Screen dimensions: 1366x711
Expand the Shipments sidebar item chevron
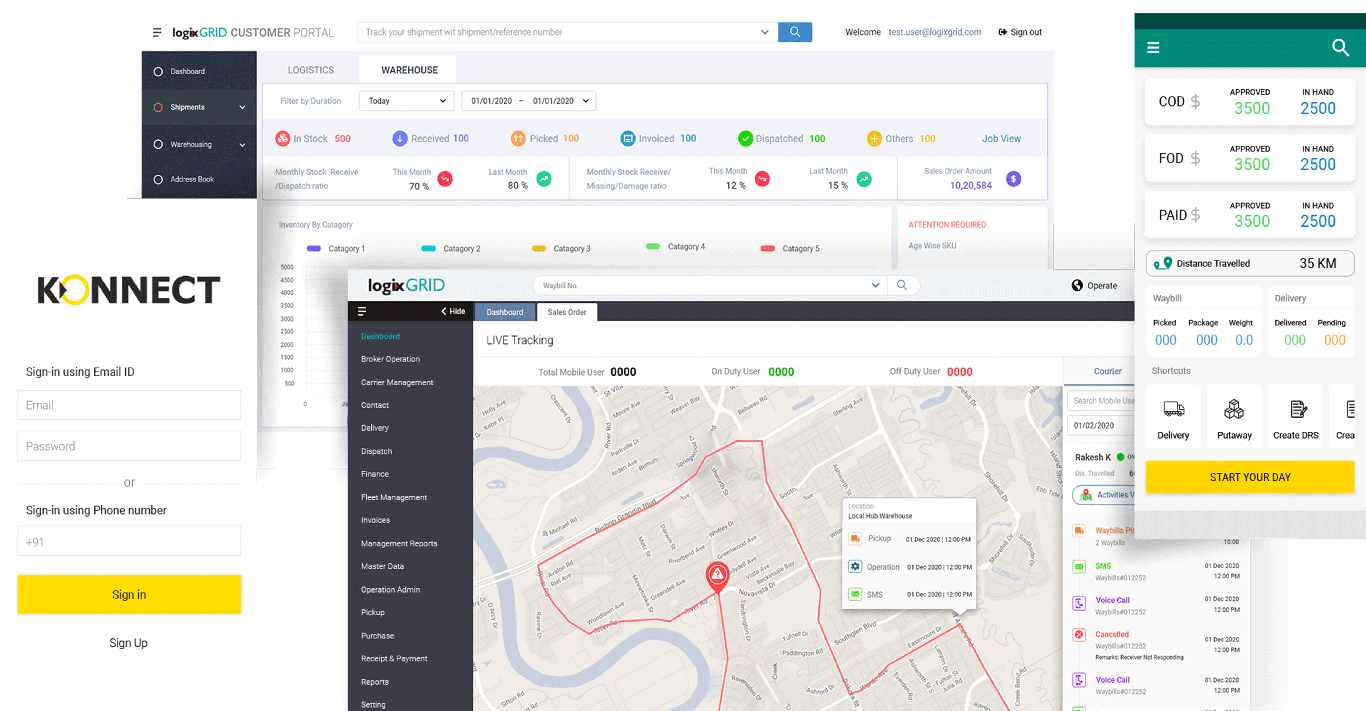[x=242, y=108]
